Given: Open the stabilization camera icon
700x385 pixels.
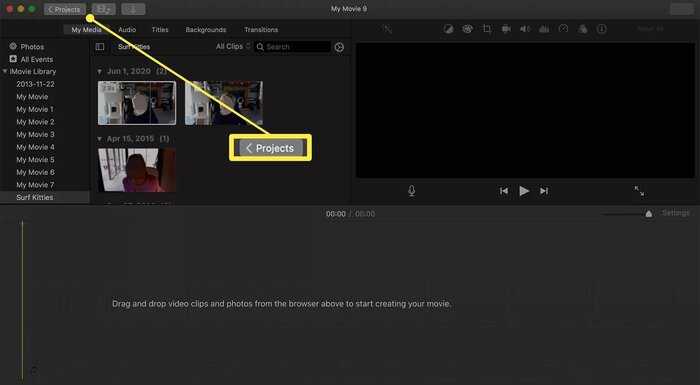Looking at the screenshot, I should pyautogui.click(x=506, y=29).
